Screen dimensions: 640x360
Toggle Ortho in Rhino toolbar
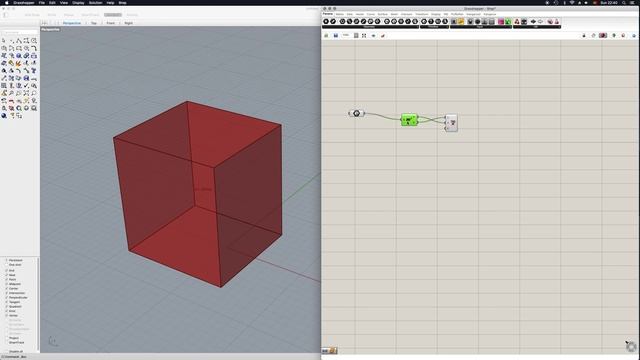(52, 15)
